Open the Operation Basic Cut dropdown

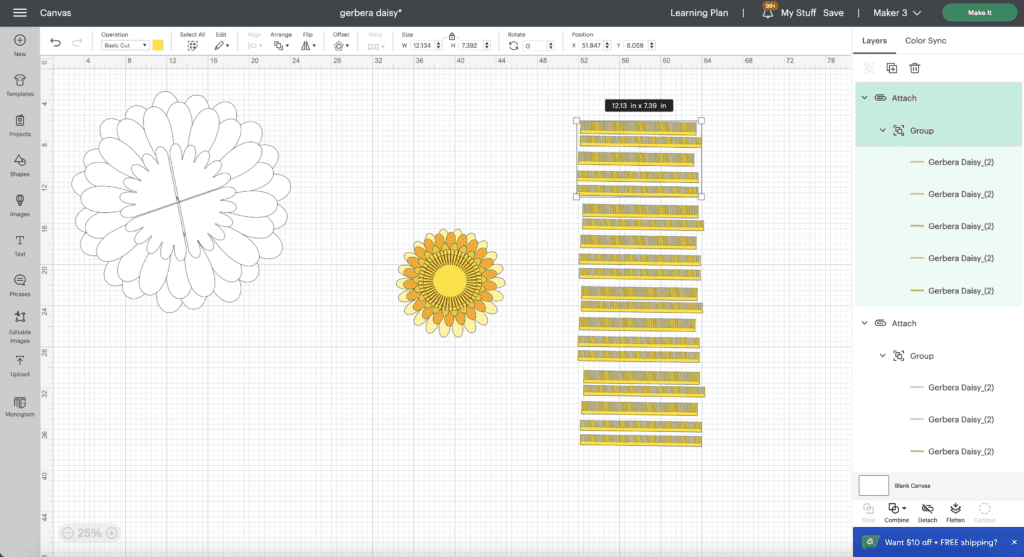[125, 46]
